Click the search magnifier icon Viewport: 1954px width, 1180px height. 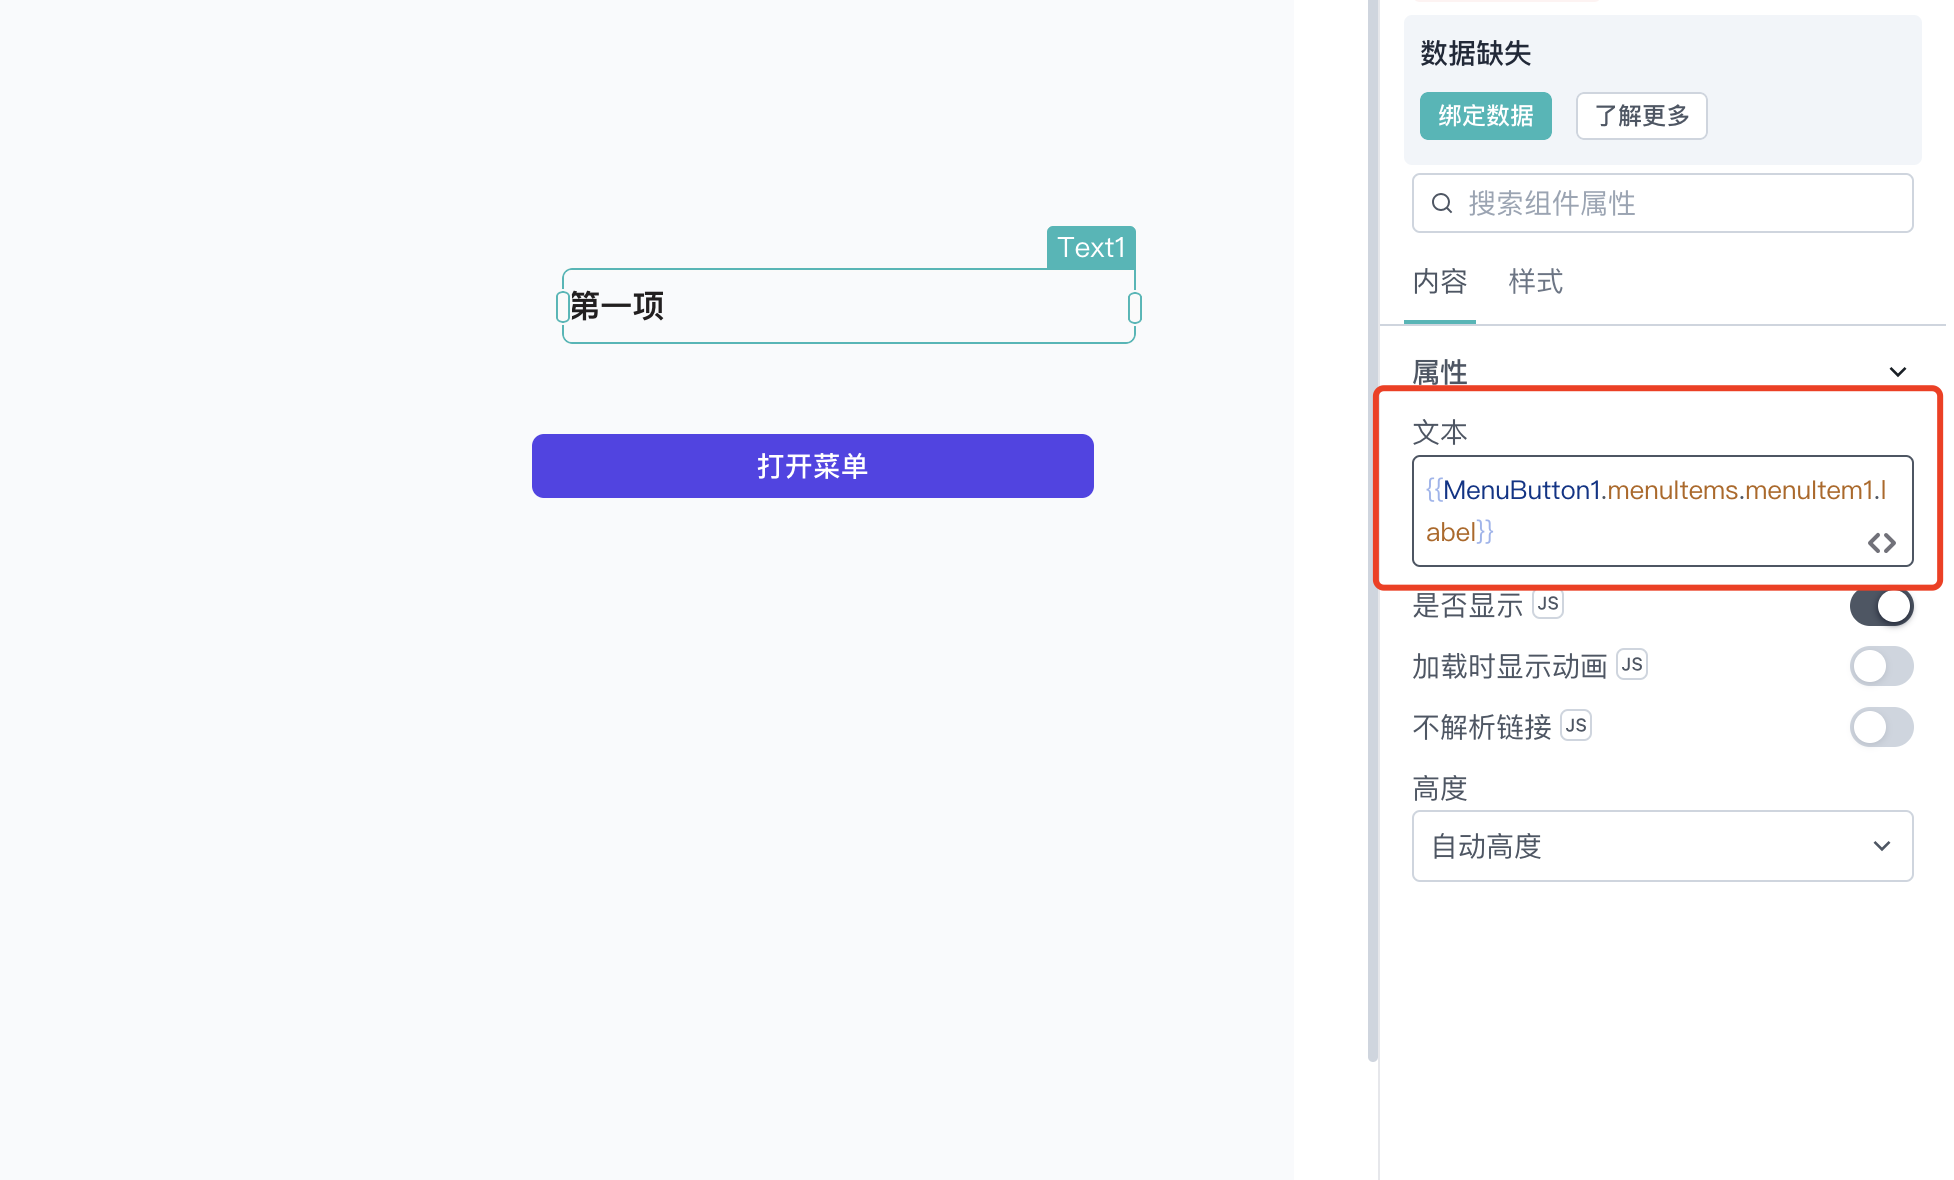click(1441, 203)
